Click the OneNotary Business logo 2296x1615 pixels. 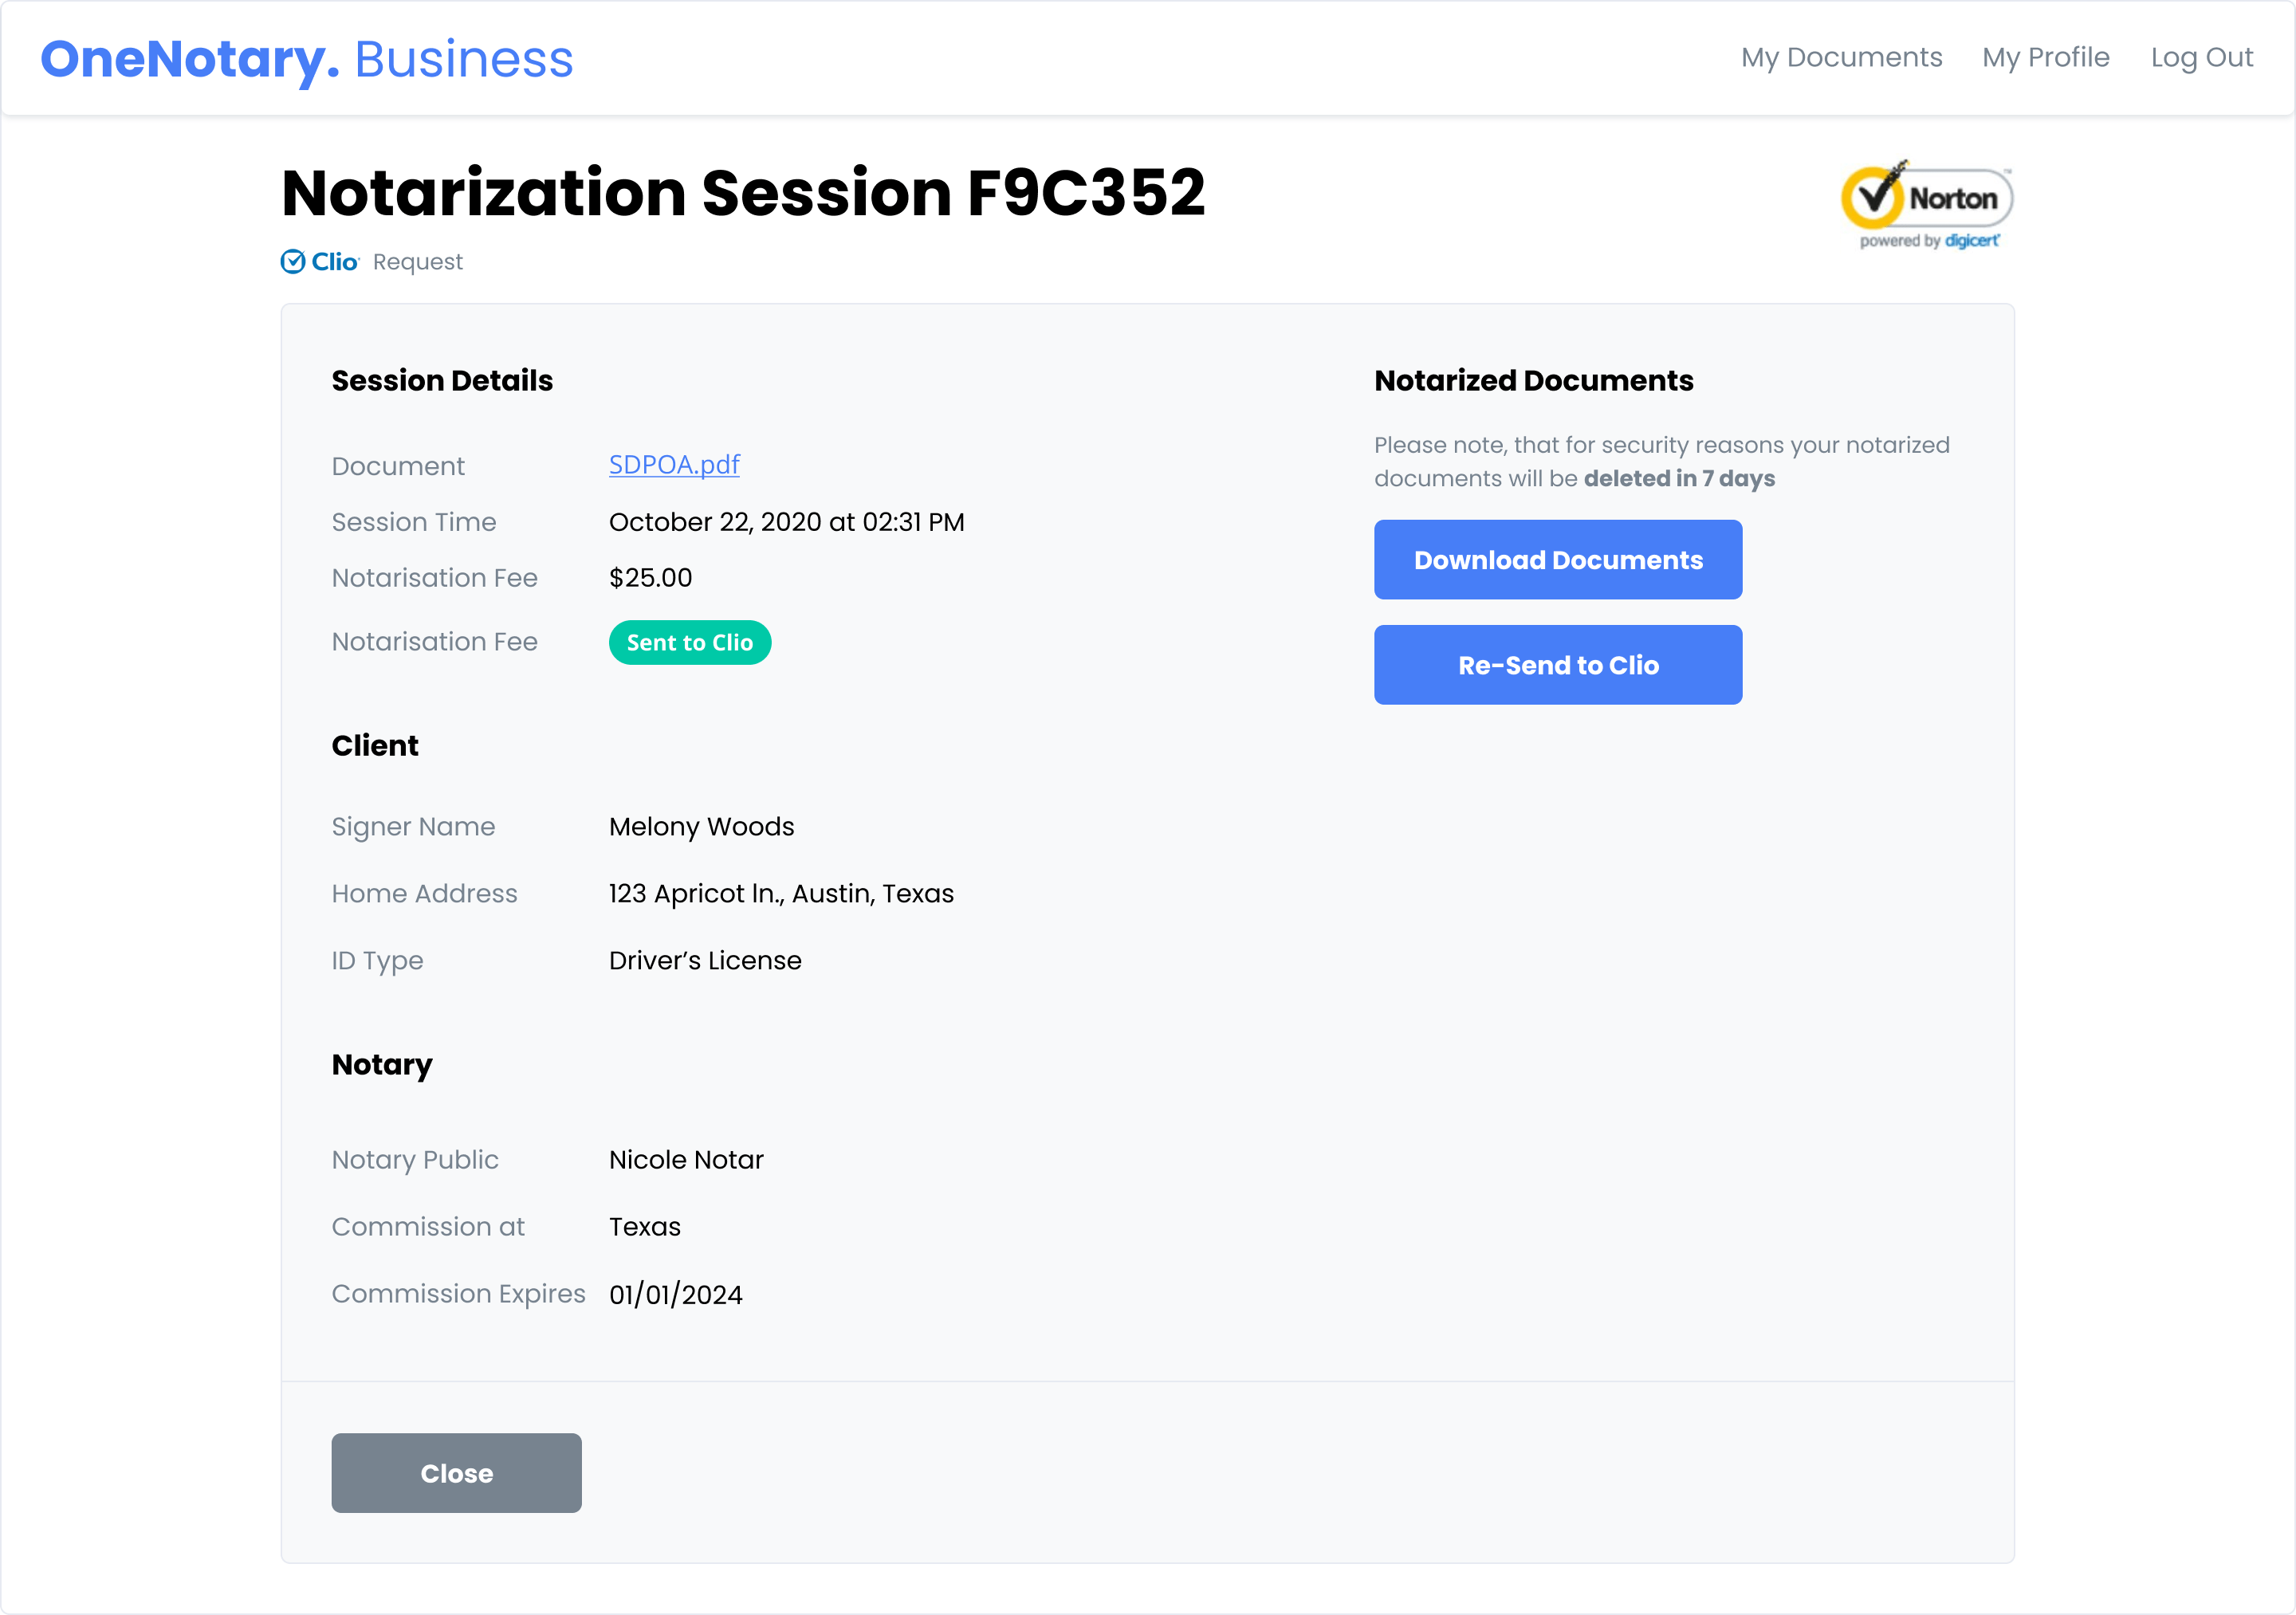pyautogui.click(x=306, y=59)
